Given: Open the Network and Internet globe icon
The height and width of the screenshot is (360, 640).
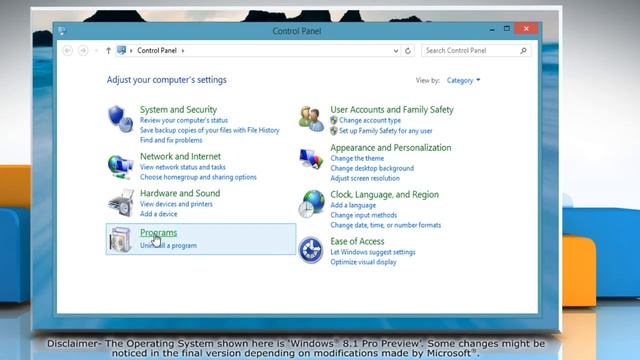Looking at the screenshot, I should point(120,167).
